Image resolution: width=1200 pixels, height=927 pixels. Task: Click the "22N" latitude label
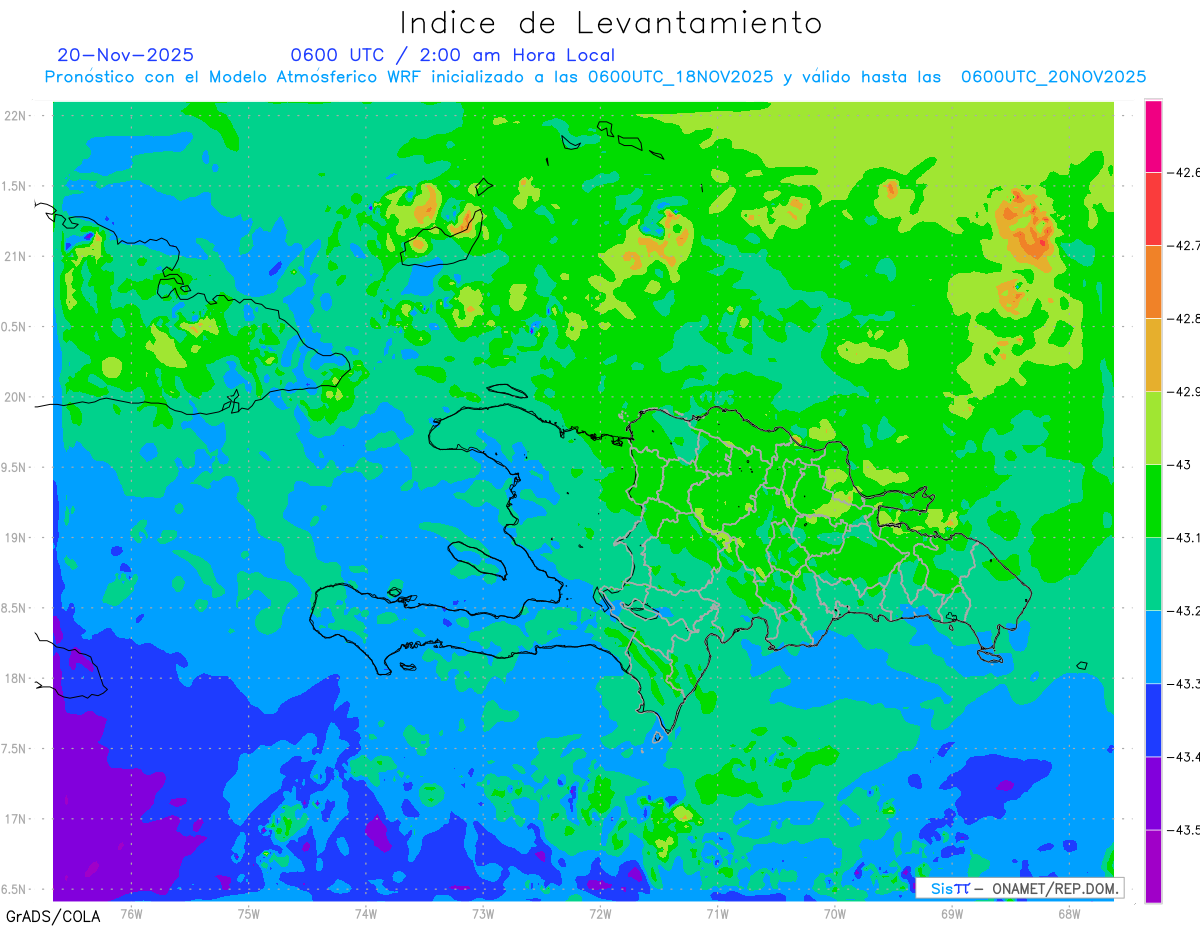17,116
